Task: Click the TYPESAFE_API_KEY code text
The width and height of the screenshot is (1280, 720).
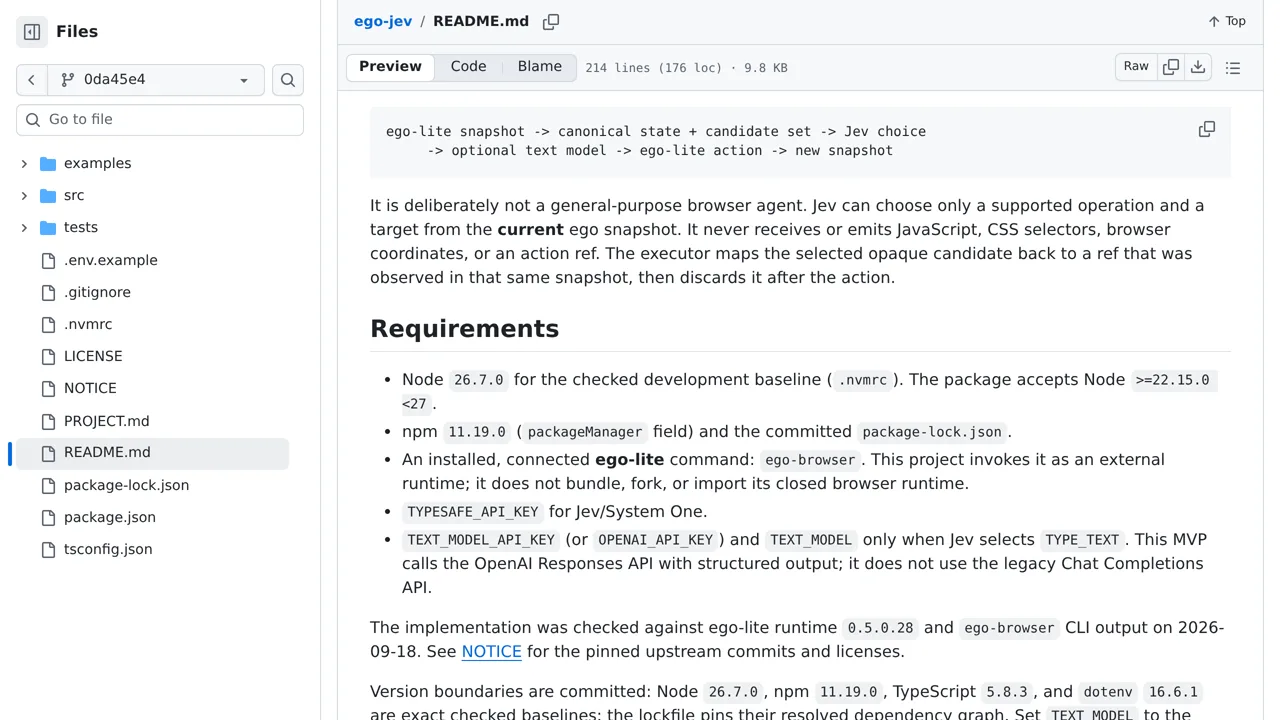Action: [x=473, y=512]
